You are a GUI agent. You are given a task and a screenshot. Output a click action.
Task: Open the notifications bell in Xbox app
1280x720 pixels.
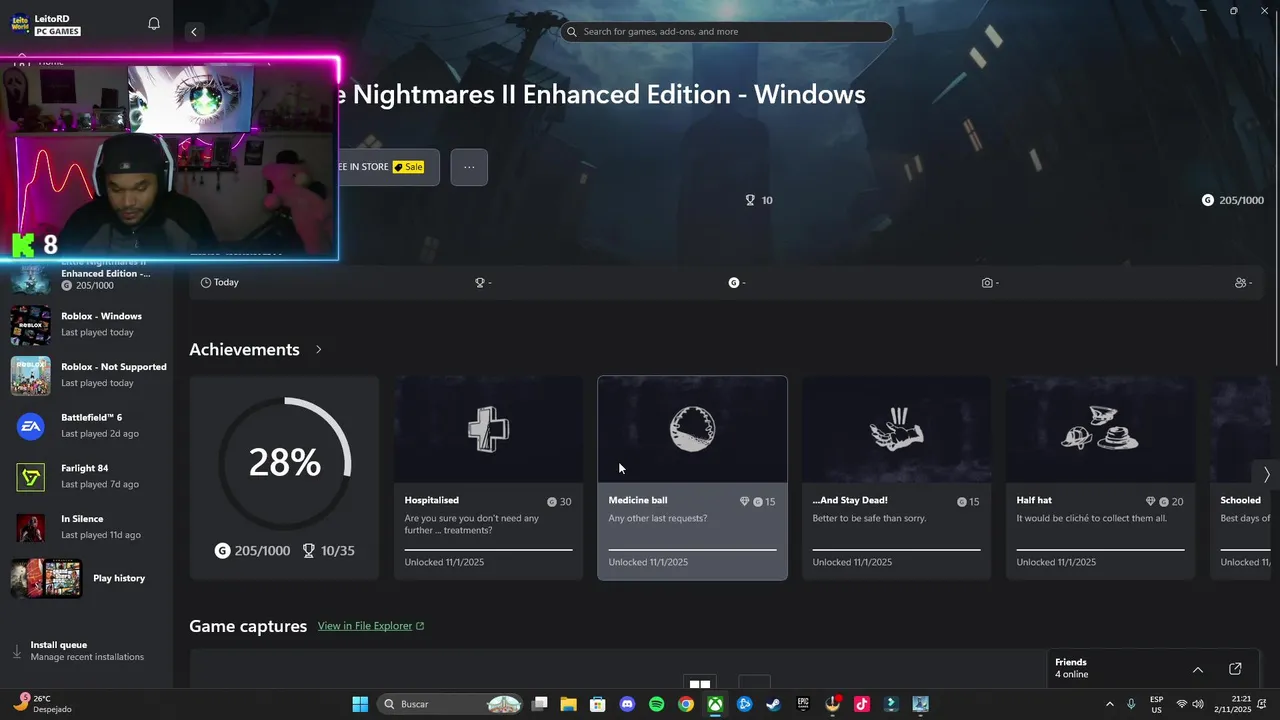point(154,24)
